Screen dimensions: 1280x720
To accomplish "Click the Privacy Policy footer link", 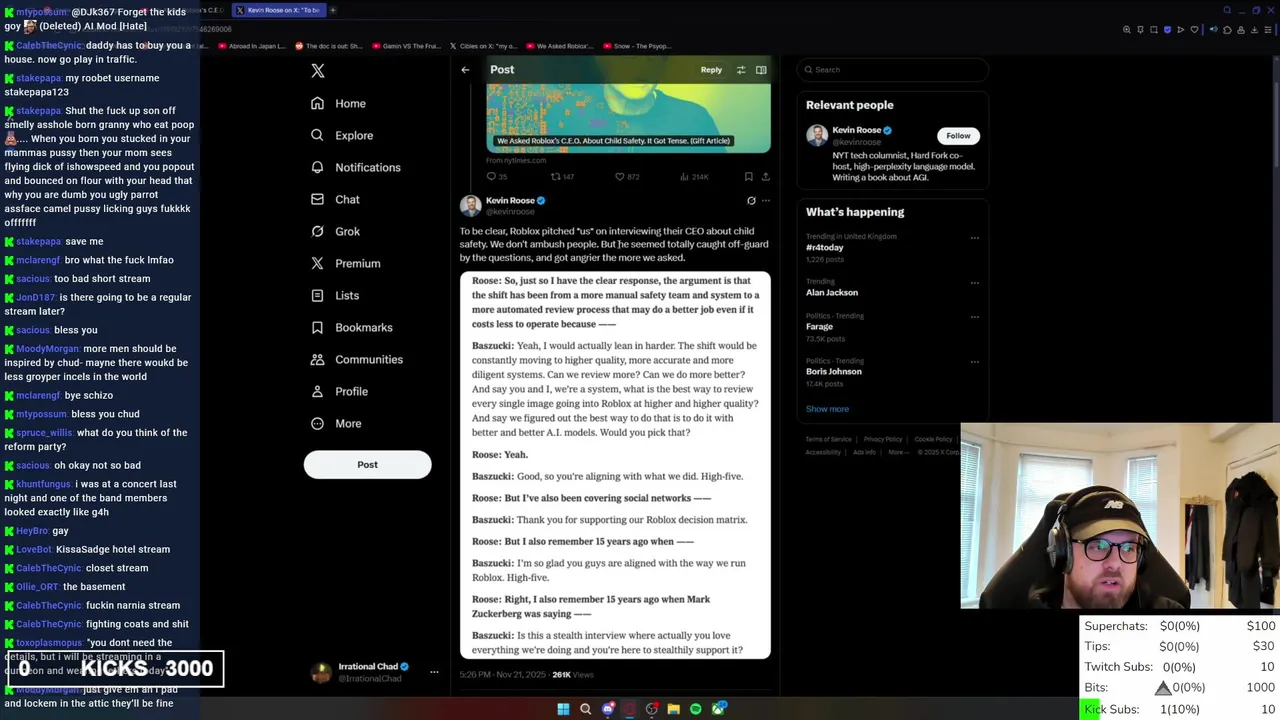I will [883, 439].
